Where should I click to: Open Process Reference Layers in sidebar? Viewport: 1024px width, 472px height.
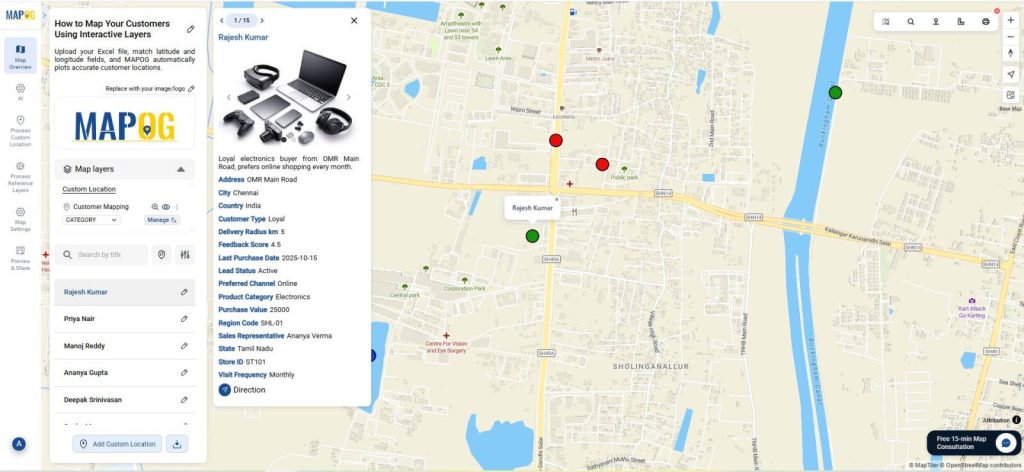pos(20,177)
